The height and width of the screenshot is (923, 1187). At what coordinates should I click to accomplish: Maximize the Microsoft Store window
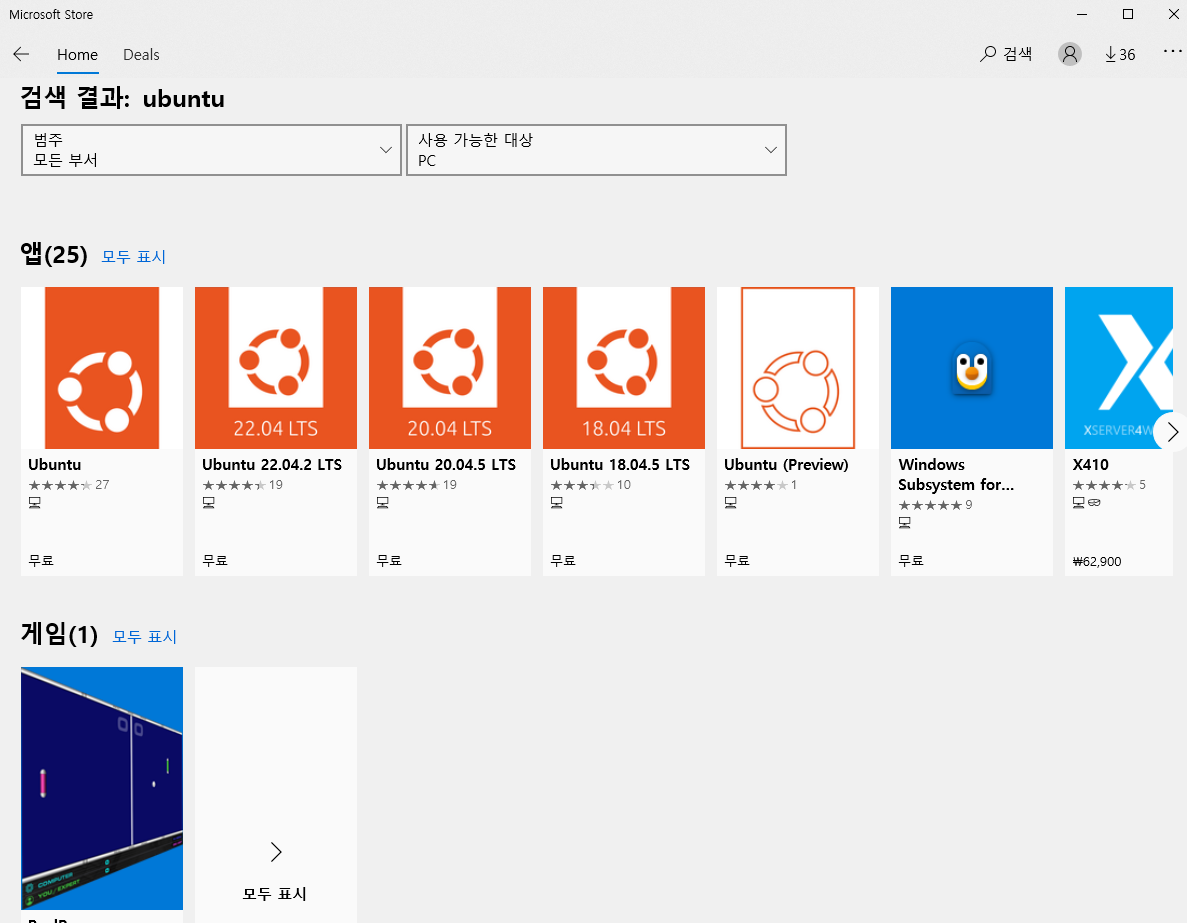[1128, 14]
